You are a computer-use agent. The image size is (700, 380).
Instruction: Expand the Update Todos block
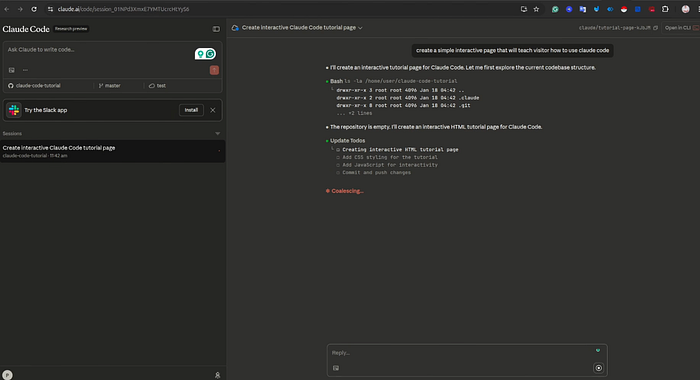click(347, 141)
